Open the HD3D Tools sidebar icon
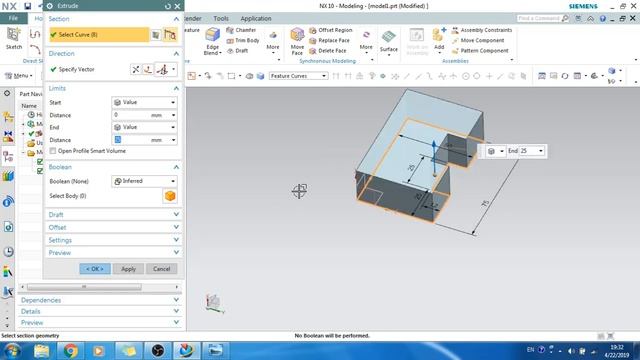This screenshot has width=640, height=360. click(x=8, y=202)
